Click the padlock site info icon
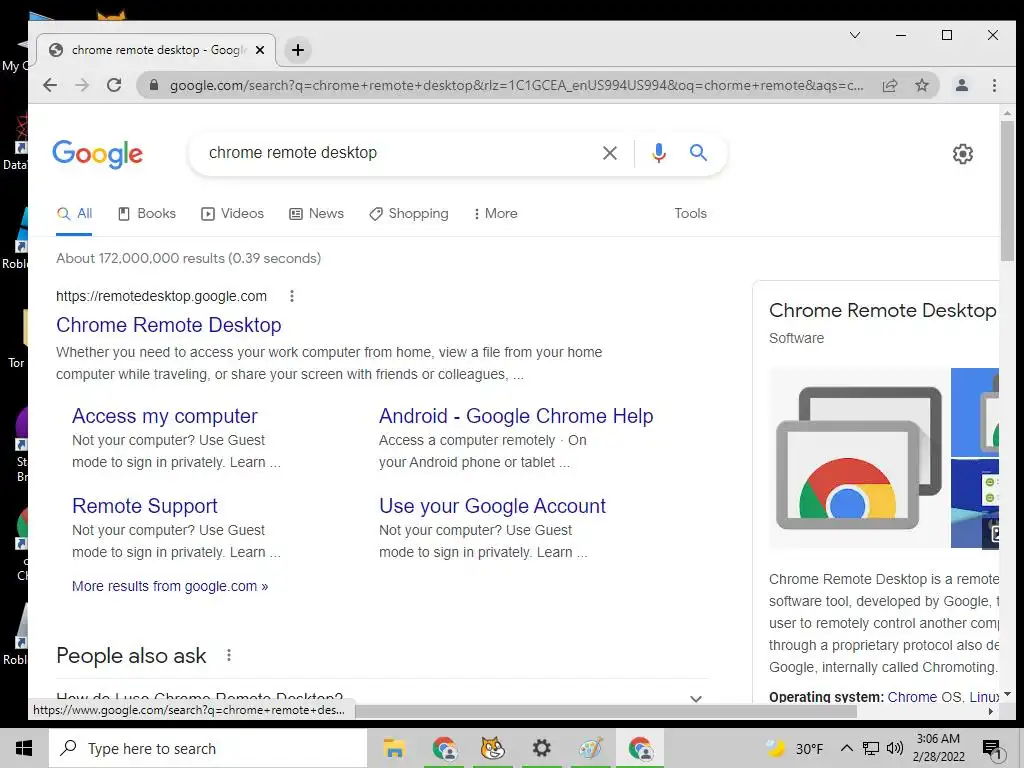 (x=153, y=85)
